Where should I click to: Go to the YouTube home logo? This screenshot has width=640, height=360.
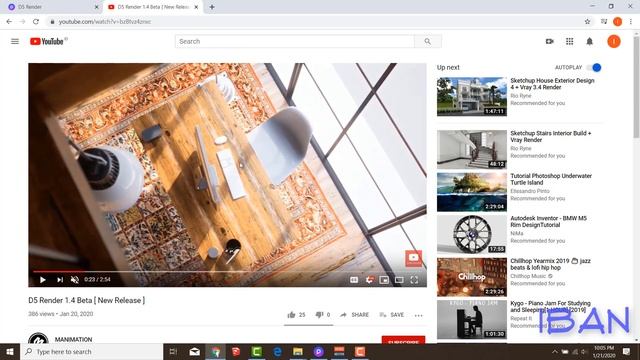tap(47, 41)
